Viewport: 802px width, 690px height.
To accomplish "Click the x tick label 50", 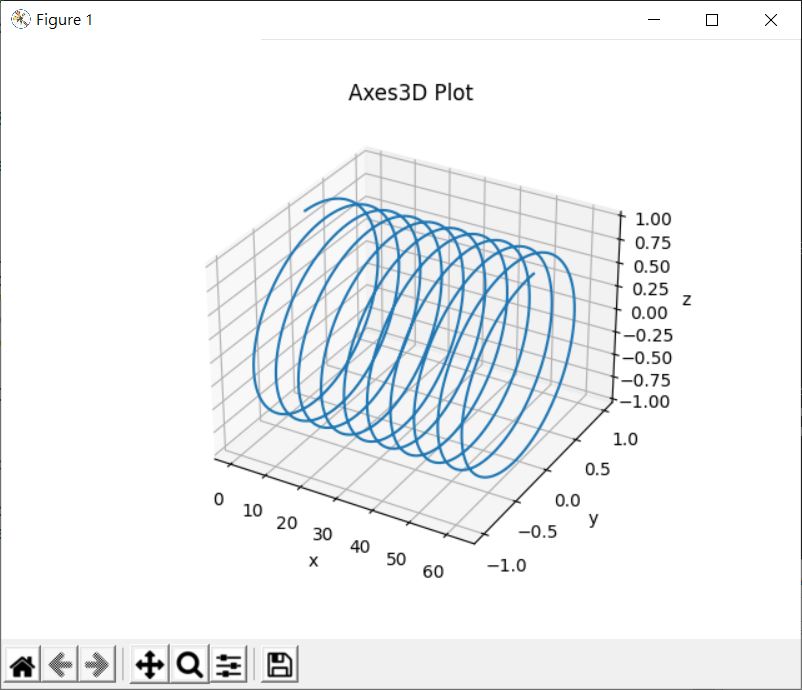I will click(x=396, y=559).
